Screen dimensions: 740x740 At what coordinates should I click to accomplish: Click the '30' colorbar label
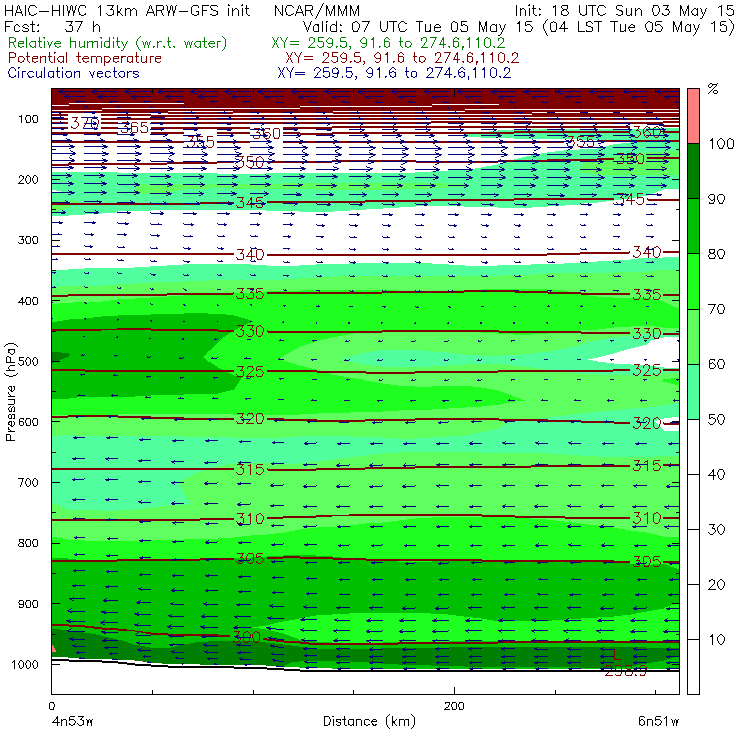coord(716,530)
